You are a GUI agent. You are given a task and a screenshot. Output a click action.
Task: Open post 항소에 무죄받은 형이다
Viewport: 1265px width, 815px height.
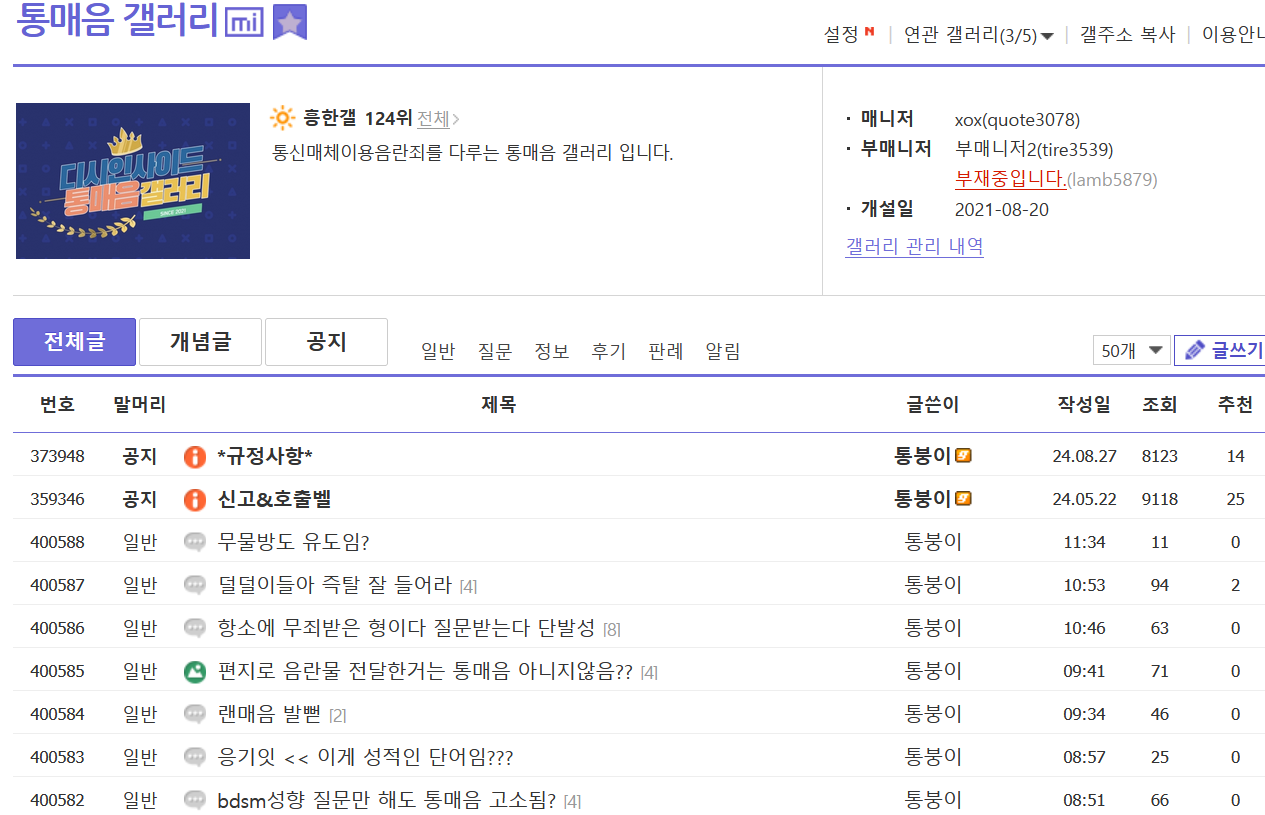coord(407,628)
